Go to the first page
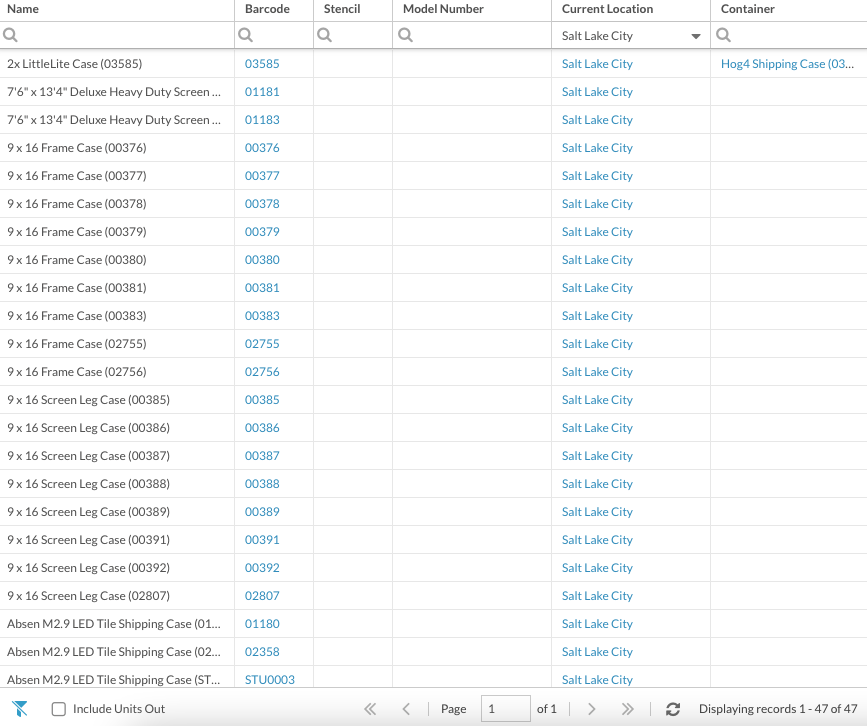867x726 pixels. click(x=370, y=709)
